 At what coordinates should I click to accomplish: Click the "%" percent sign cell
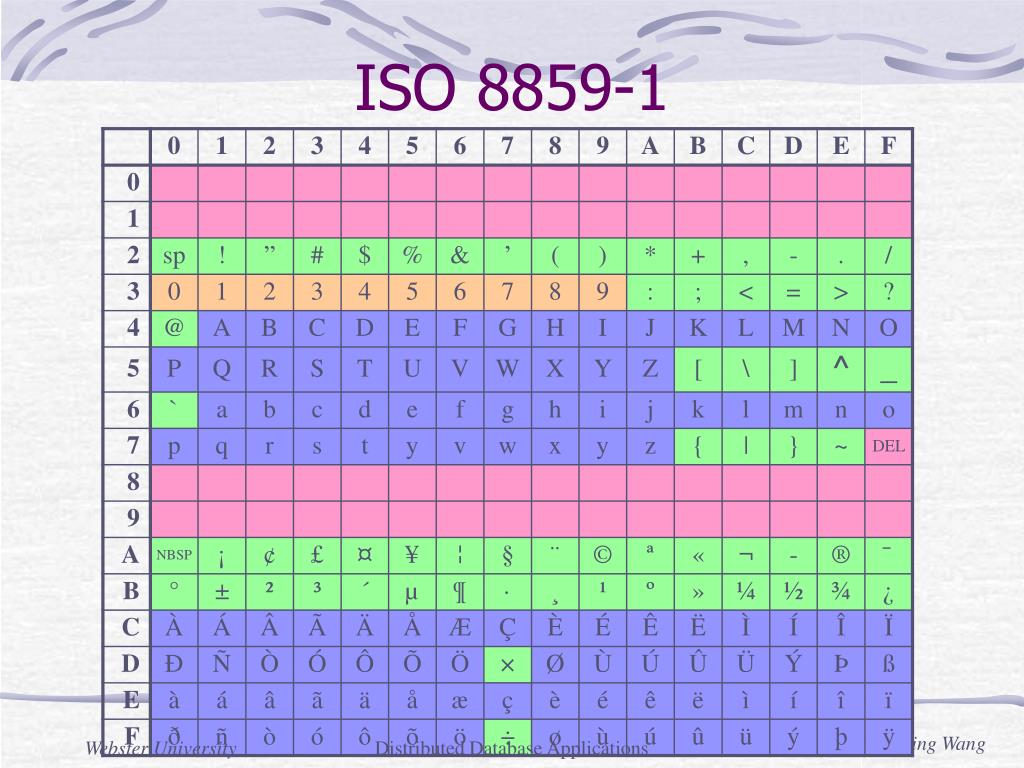[412, 256]
